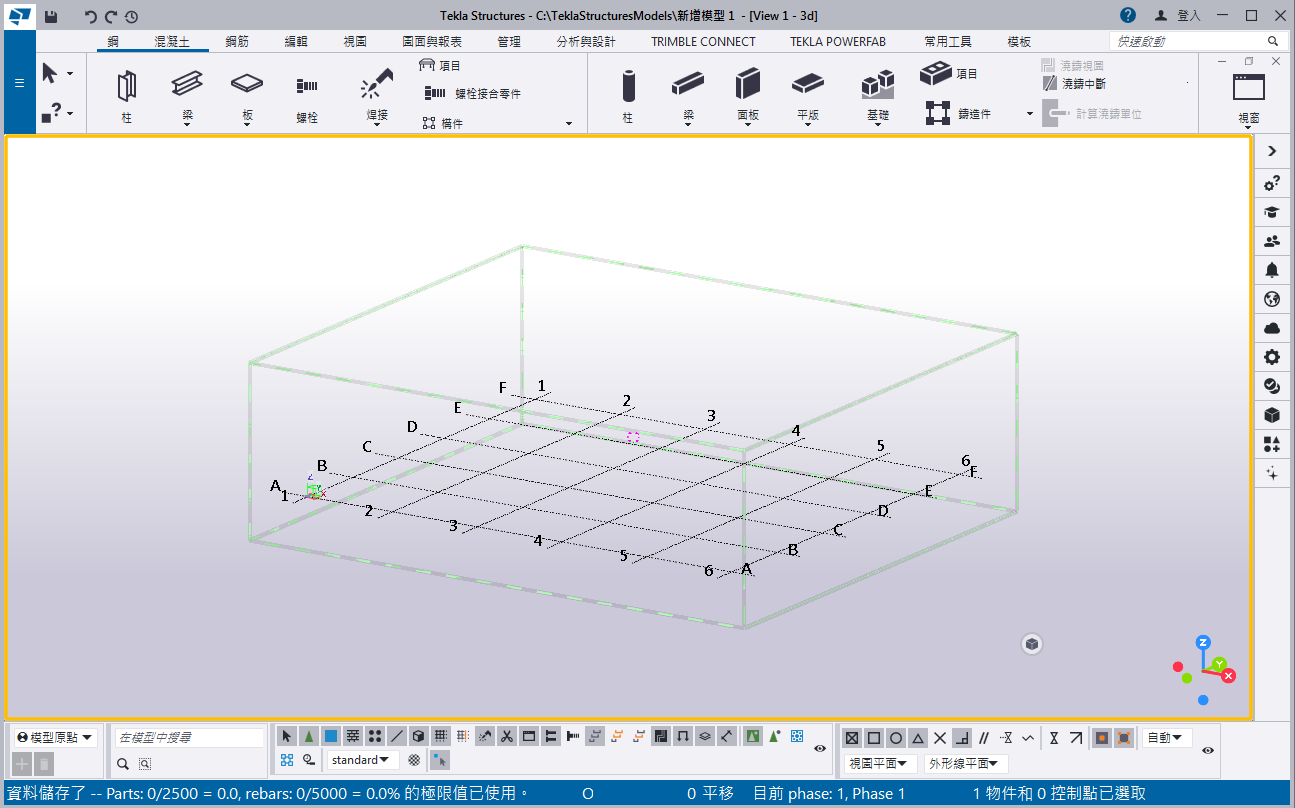The image size is (1295, 808).
Task: Choose the bolt (螺栓) tool
Action: pyautogui.click(x=307, y=87)
